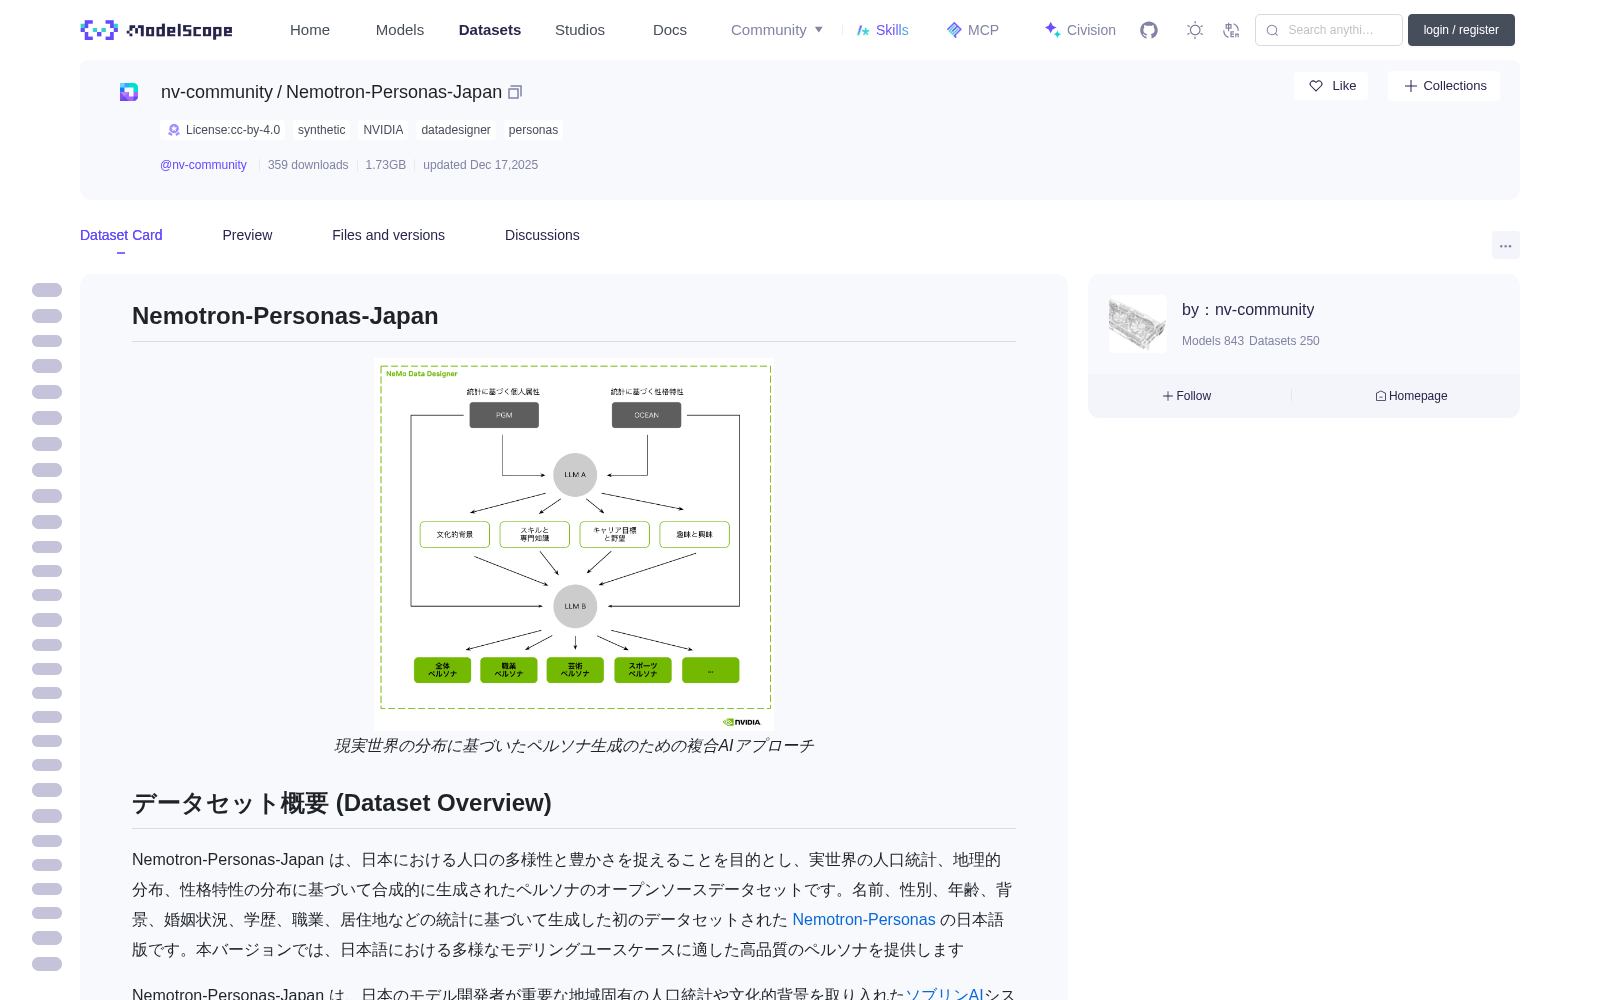Open the nv-community Homepage button
The image size is (1600, 1000).
1411,396
